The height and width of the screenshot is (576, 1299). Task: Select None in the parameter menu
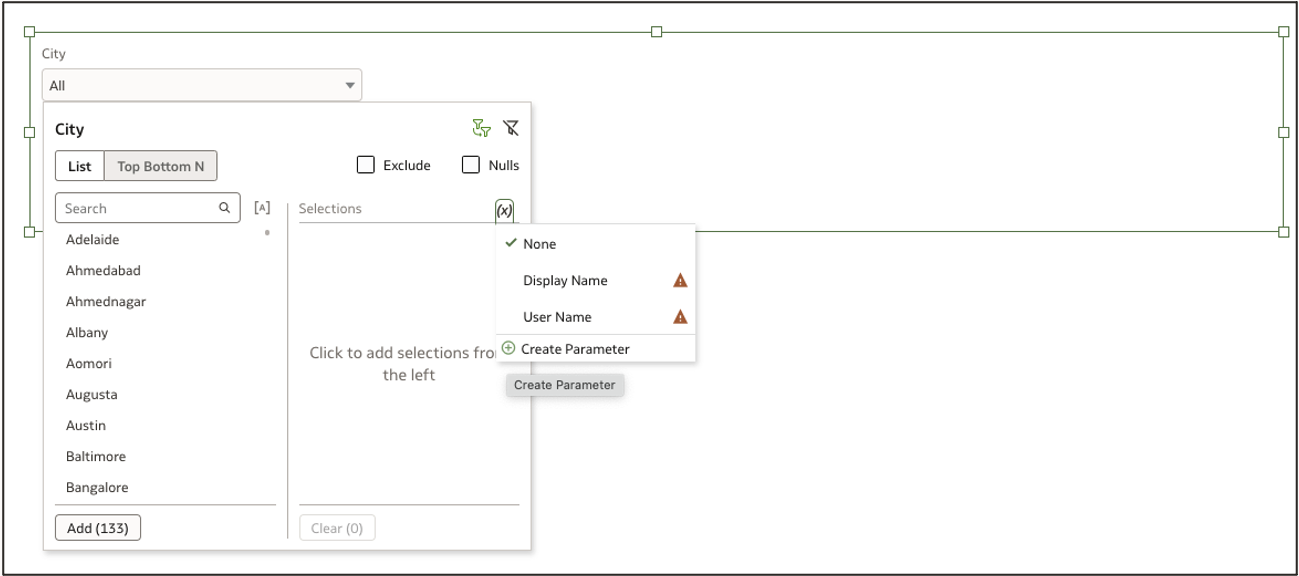tap(541, 244)
